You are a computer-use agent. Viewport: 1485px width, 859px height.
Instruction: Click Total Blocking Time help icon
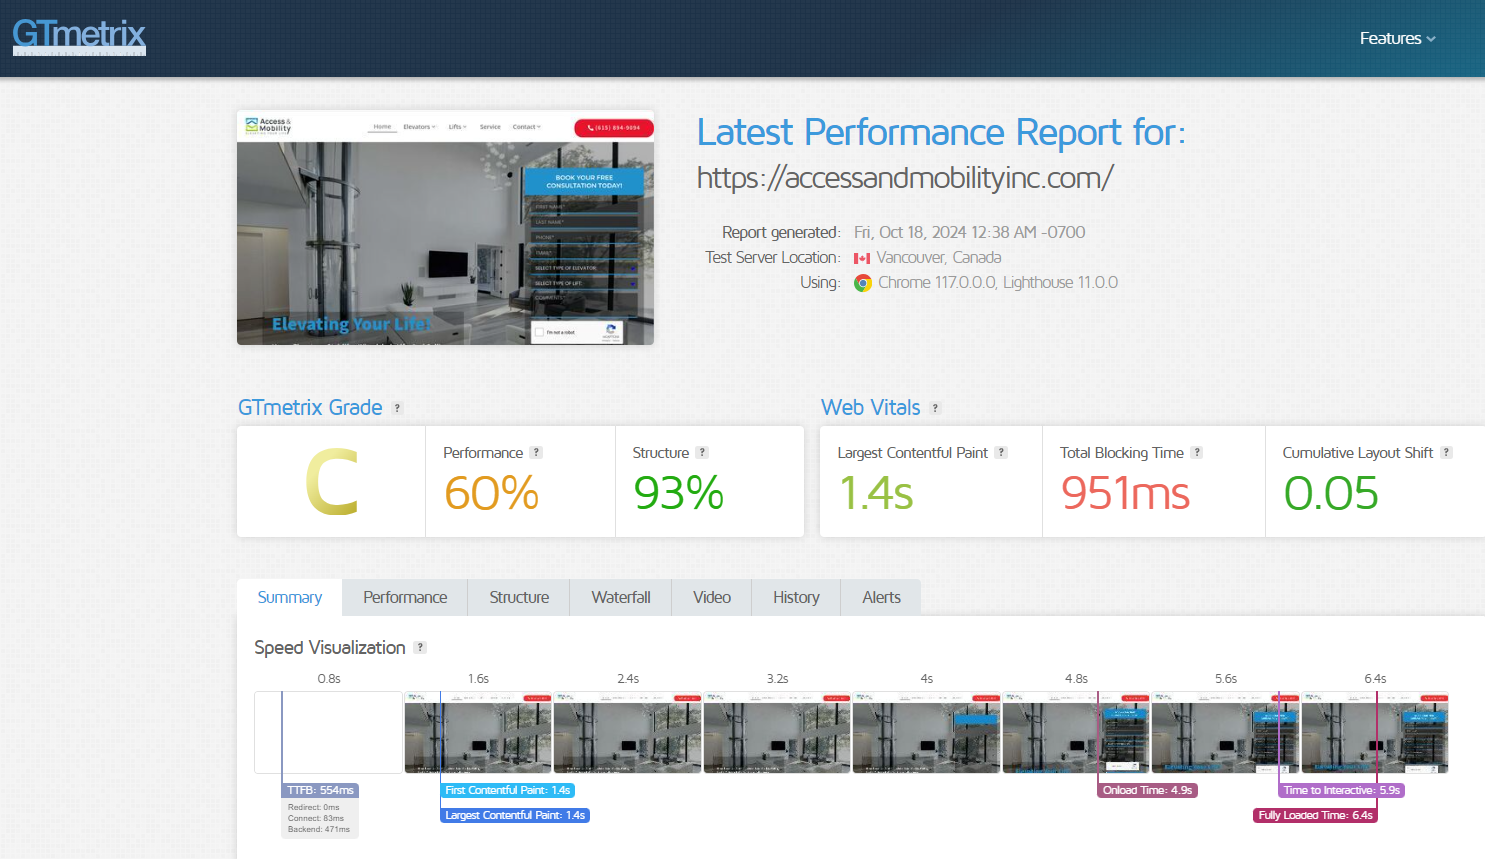tap(1197, 453)
